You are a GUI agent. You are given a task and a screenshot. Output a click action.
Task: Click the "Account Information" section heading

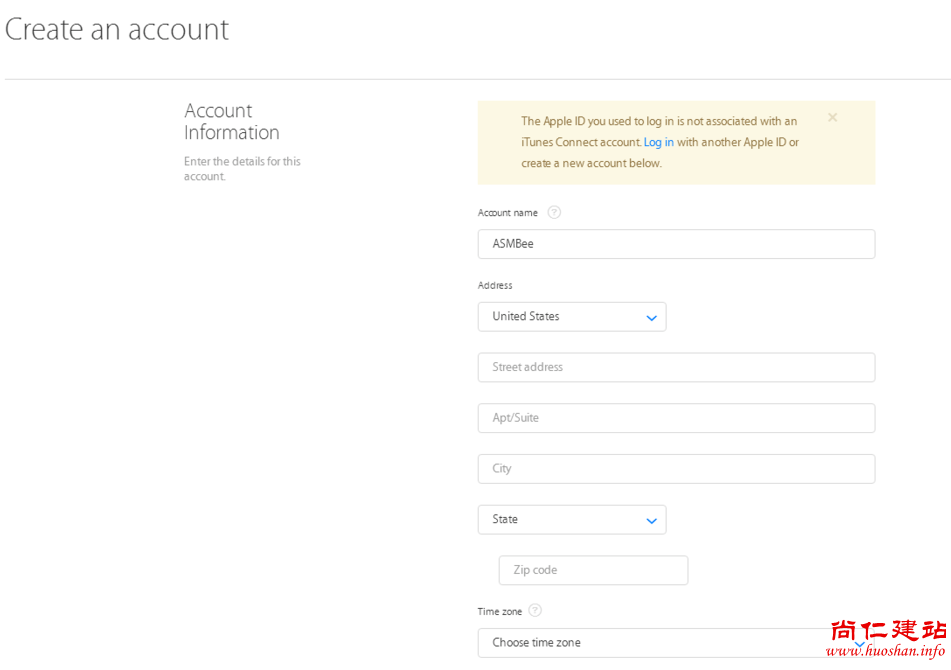(232, 121)
